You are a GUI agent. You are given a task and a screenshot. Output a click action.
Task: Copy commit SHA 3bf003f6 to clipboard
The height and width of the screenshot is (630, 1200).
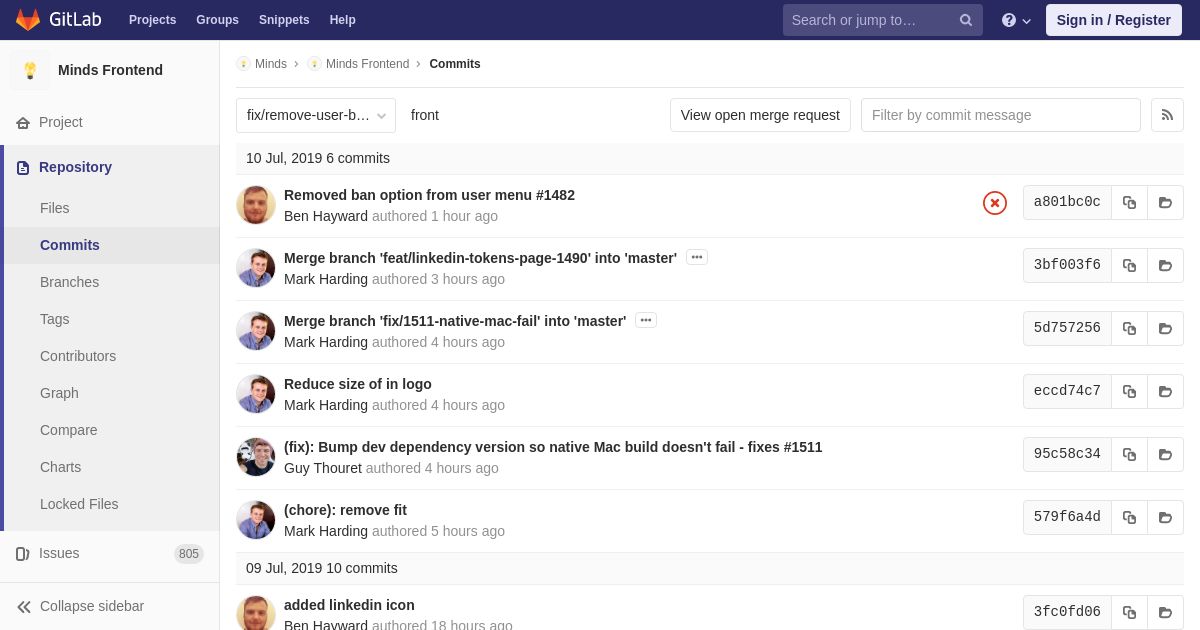point(1129,265)
